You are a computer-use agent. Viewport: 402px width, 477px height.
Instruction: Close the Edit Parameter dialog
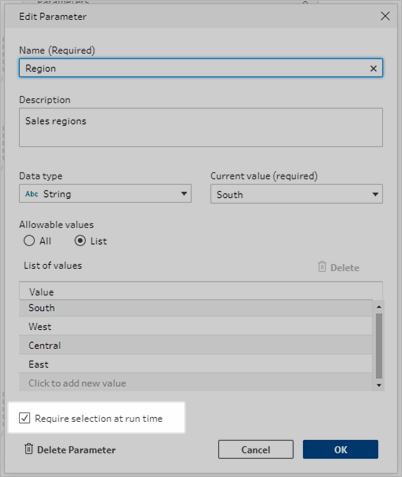[x=385, y=16]
